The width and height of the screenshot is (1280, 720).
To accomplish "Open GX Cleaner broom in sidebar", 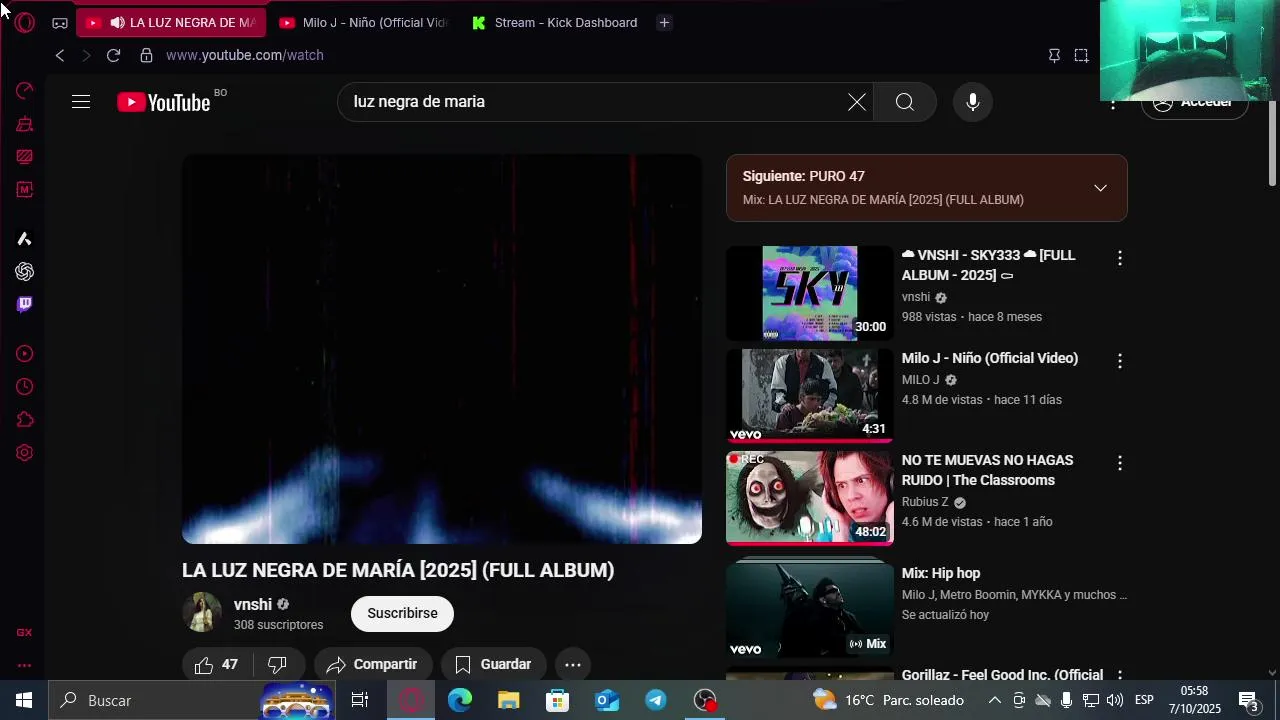I will point(25,124).
